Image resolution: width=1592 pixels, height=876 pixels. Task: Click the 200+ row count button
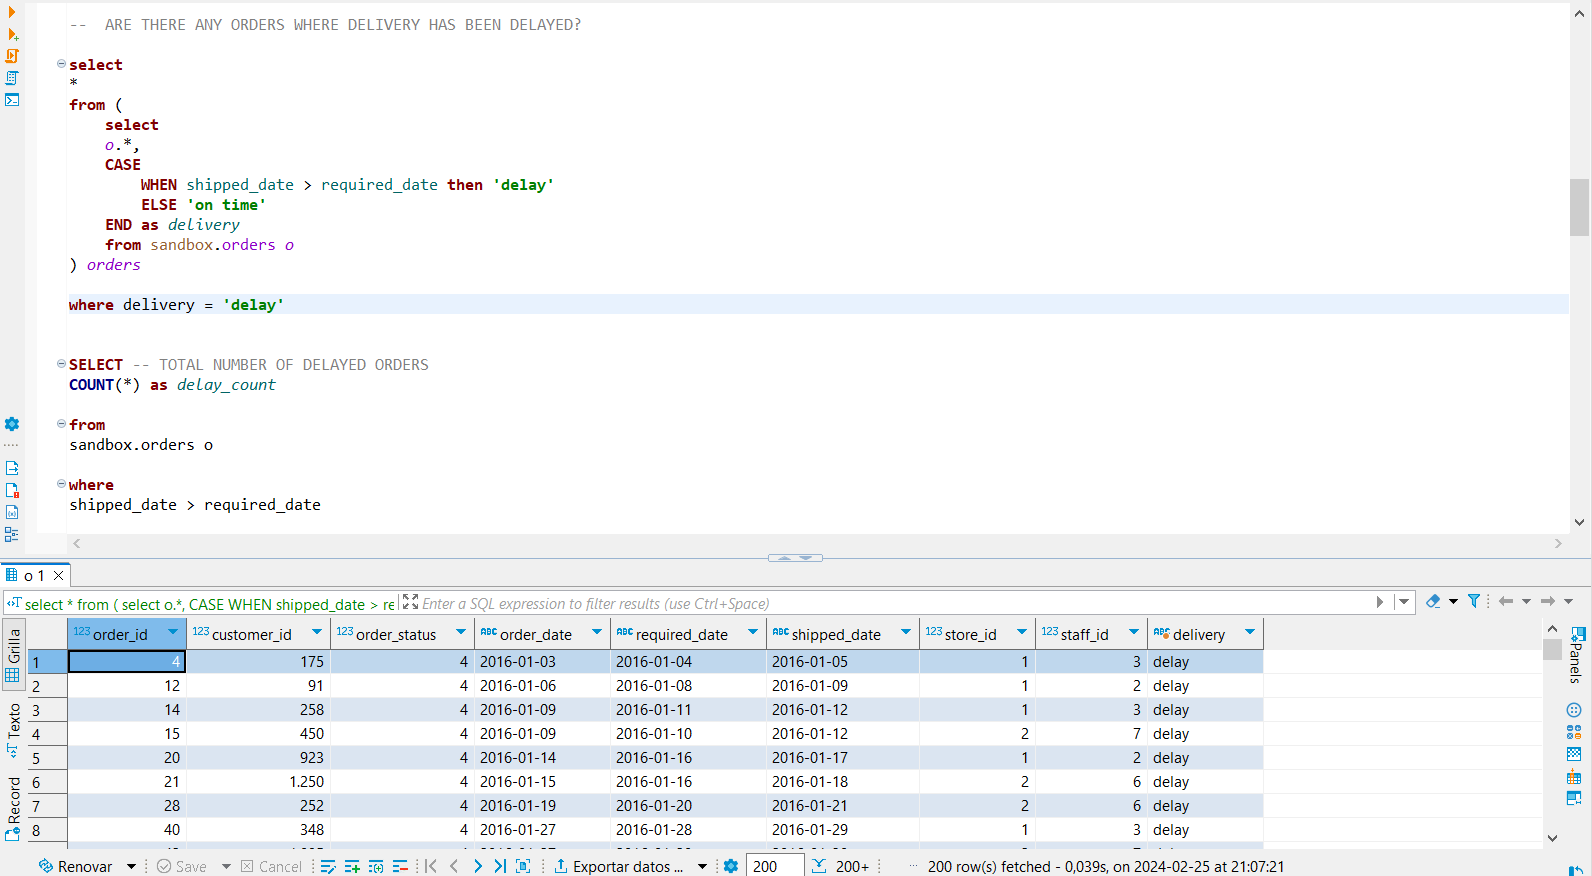(841, 866)
